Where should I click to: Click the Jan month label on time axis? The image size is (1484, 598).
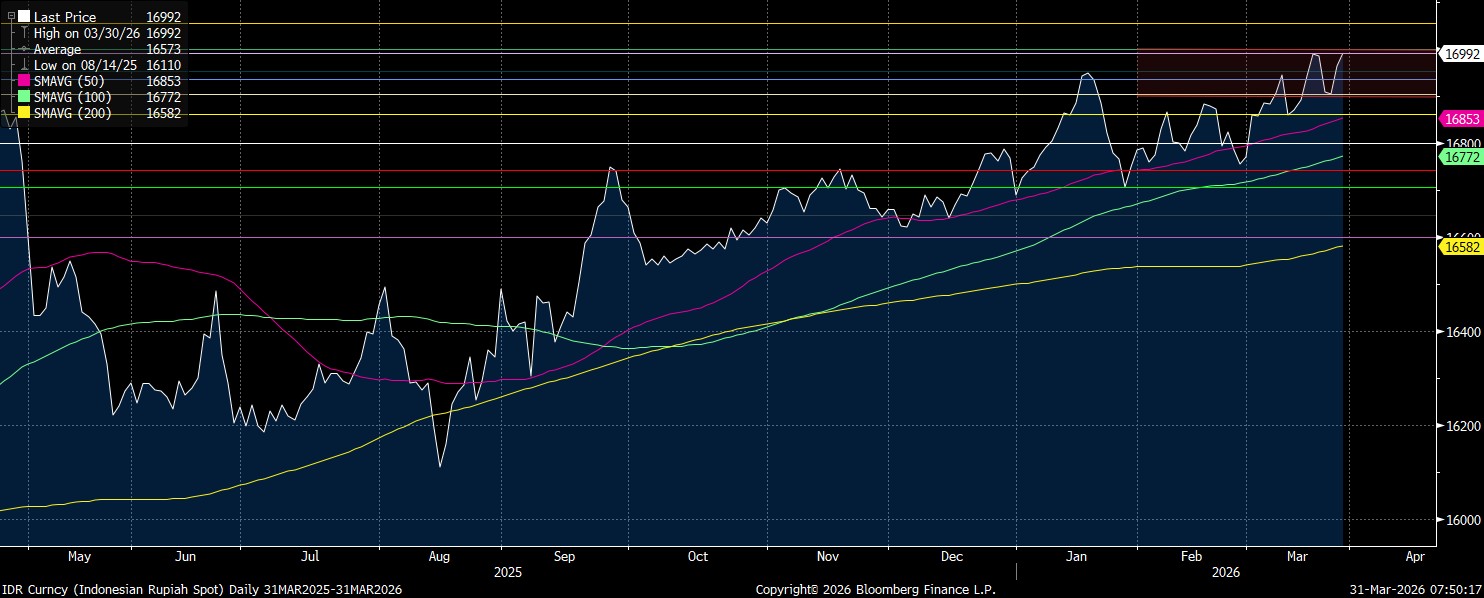1077,556
